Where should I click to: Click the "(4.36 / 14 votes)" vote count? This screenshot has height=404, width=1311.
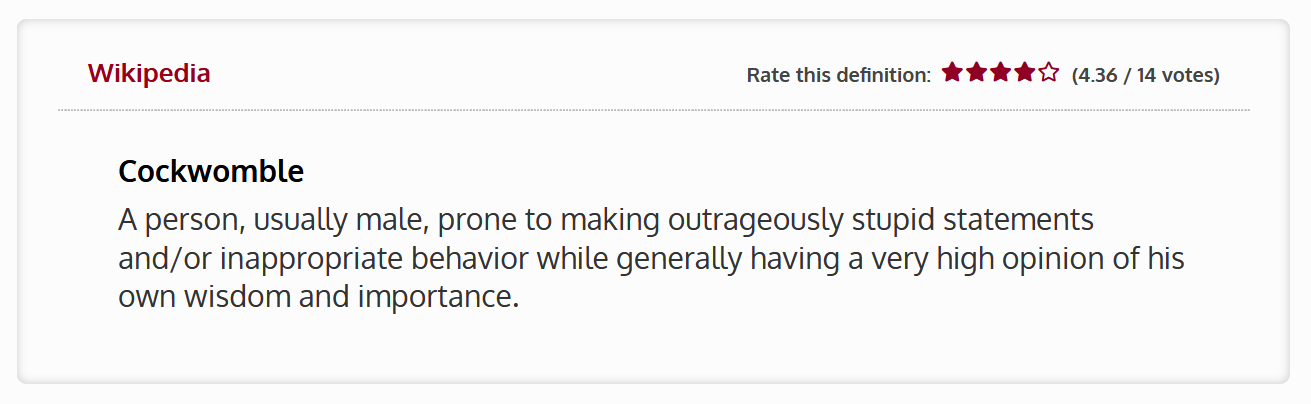[x=1145, y=75]
